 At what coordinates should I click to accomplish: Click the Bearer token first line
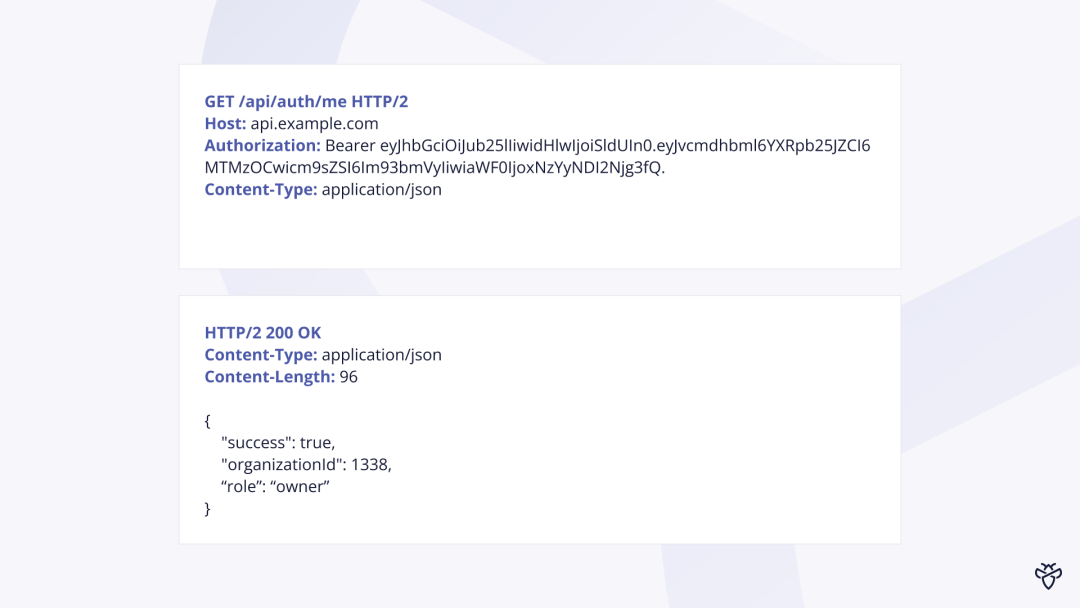tap(598, 146)
